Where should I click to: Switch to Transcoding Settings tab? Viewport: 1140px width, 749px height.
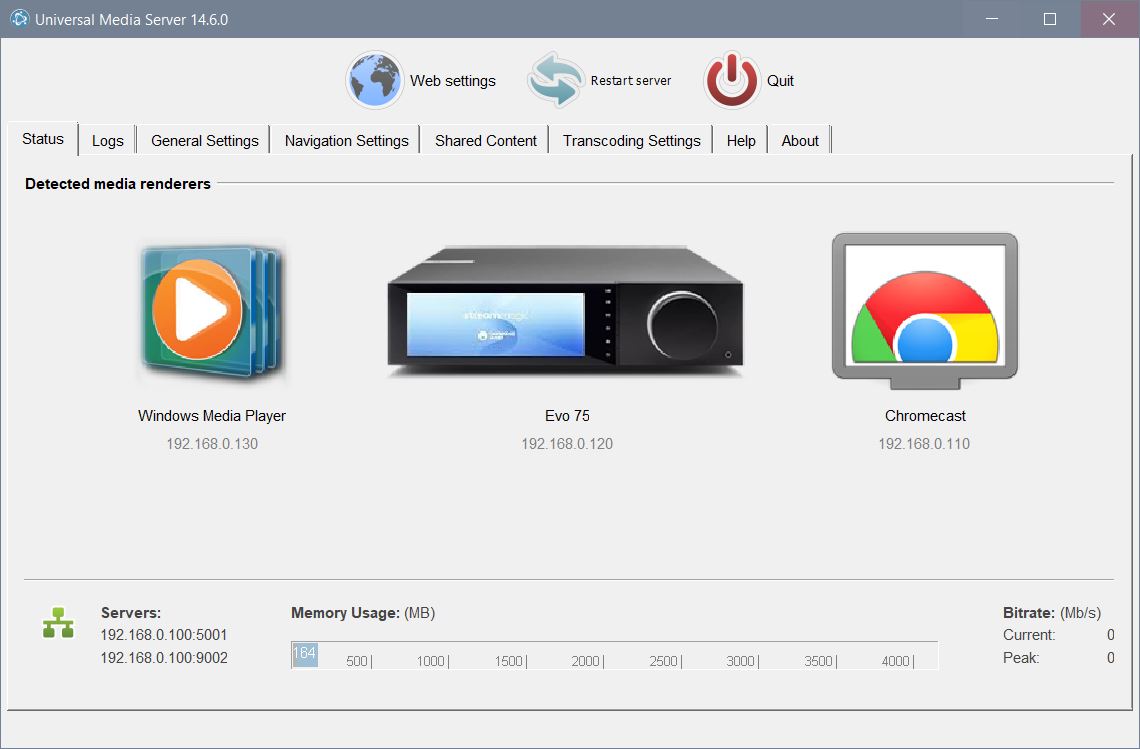[x=631, y=140]
